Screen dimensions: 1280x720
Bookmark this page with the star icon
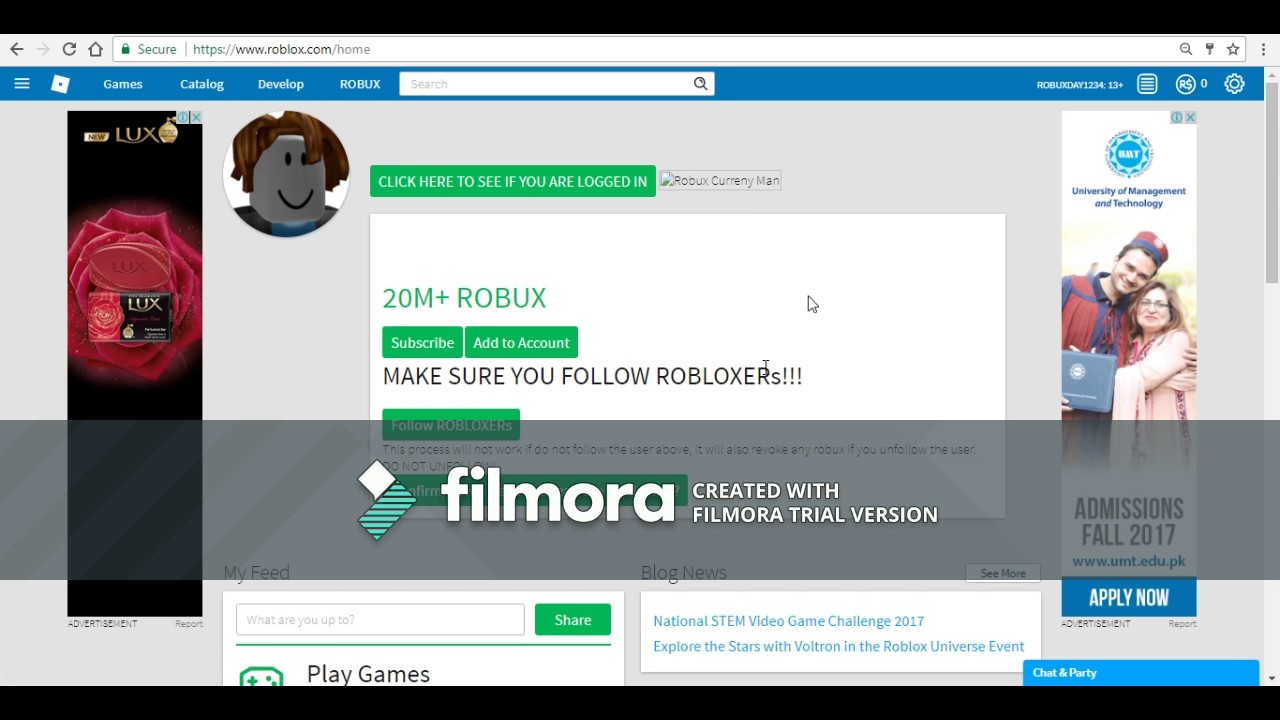tap(1234, 49)
